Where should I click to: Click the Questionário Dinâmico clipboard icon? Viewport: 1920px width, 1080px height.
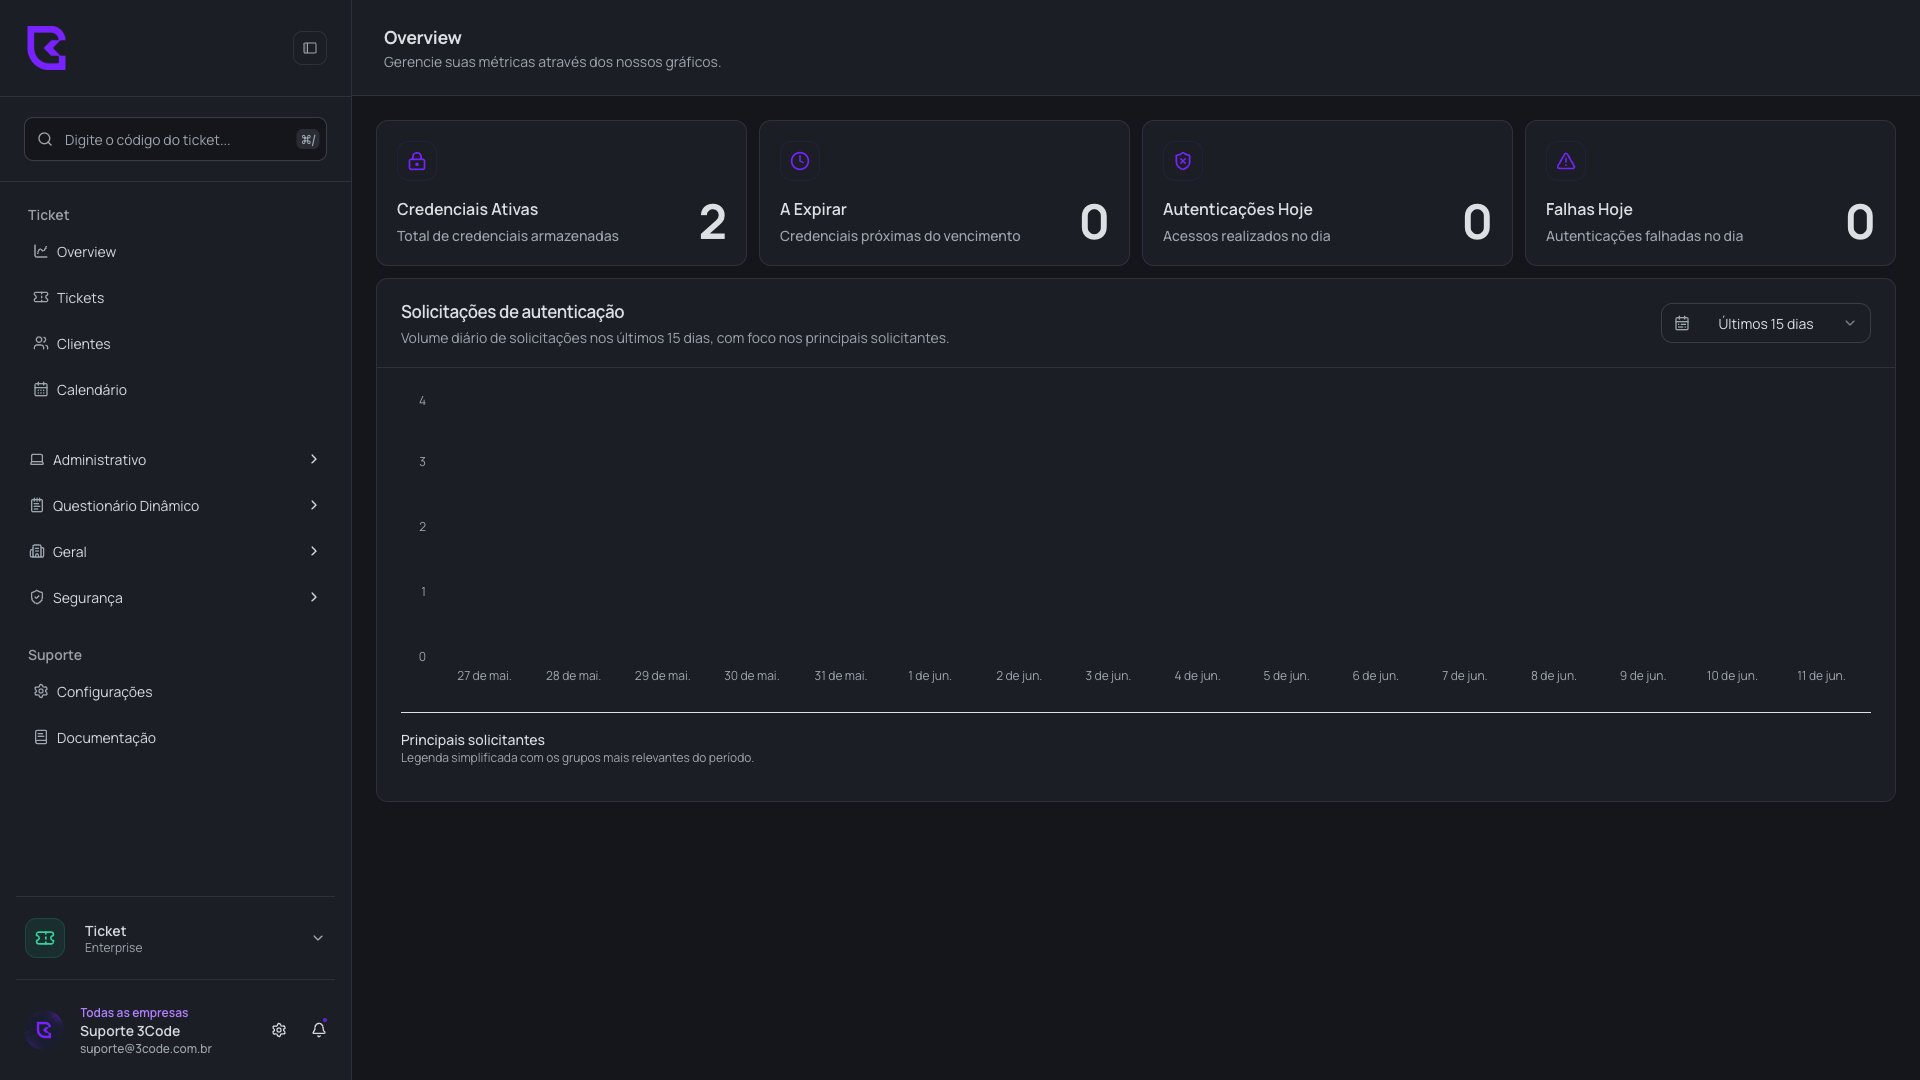[x=37, y=505]
